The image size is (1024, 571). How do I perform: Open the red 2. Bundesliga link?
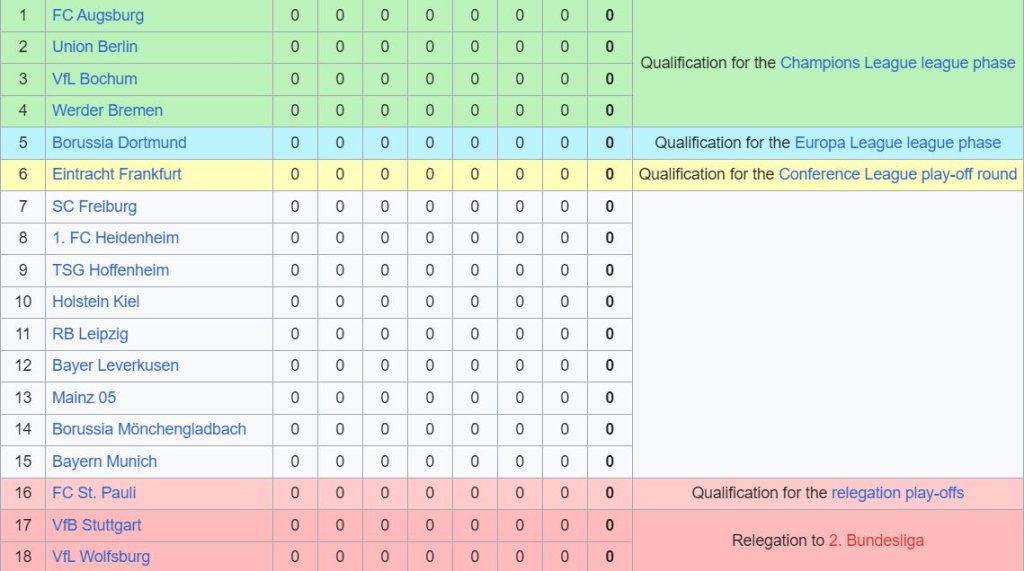click(876, 541)
